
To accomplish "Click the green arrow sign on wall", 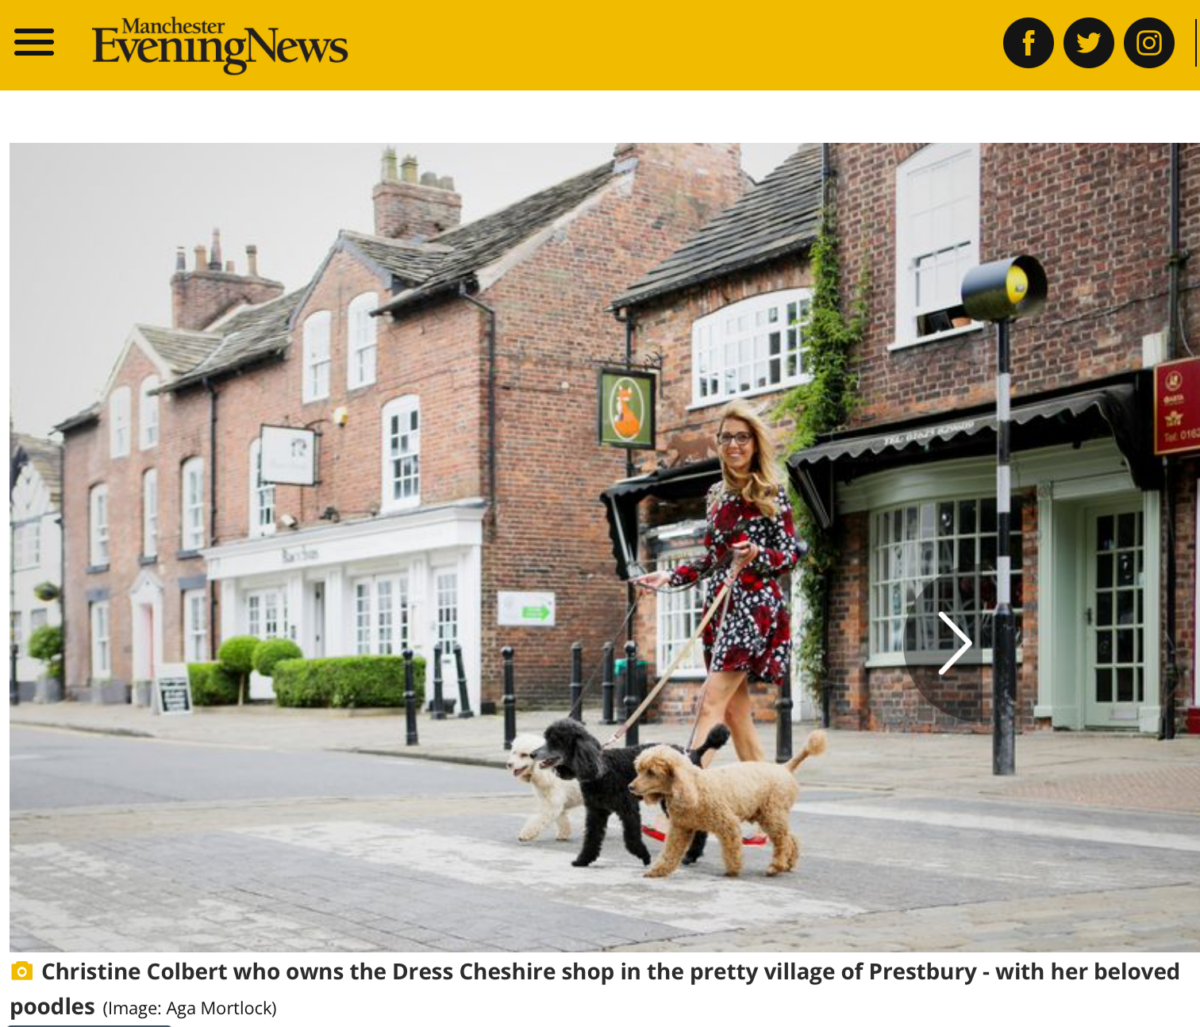I will tap(526, 609).
